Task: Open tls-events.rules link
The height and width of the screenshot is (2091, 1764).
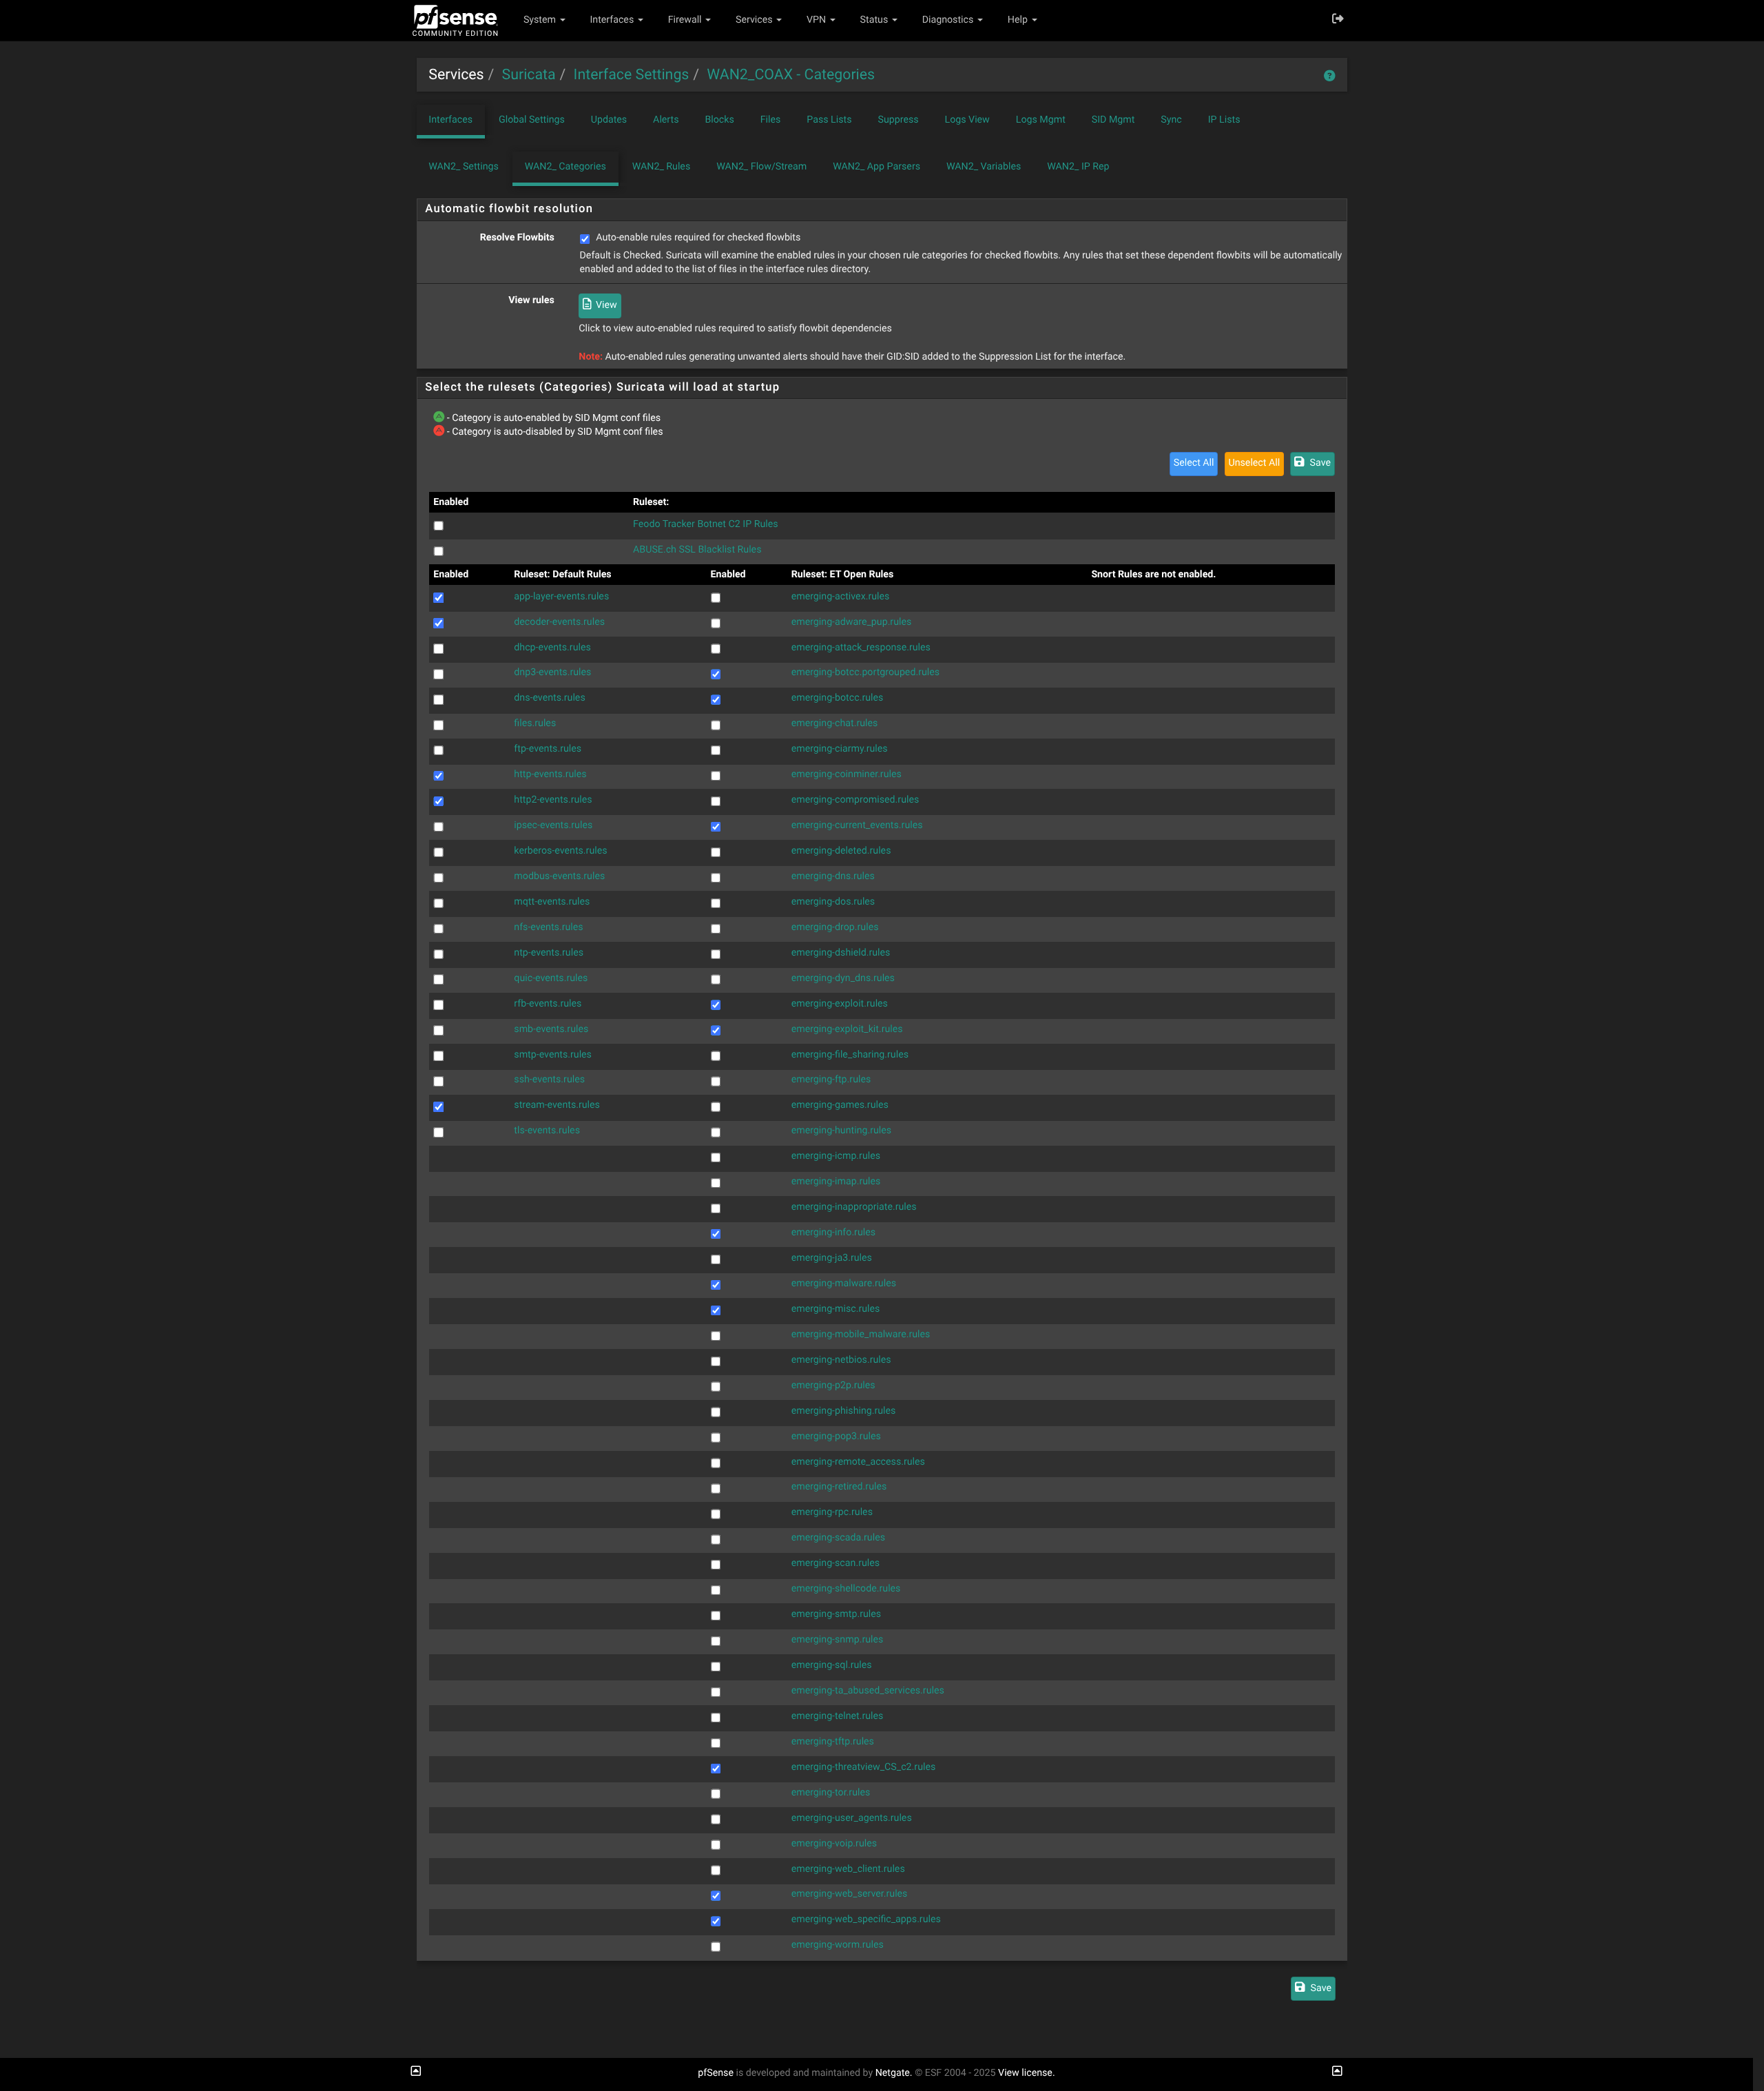Action: point(546,1131)
